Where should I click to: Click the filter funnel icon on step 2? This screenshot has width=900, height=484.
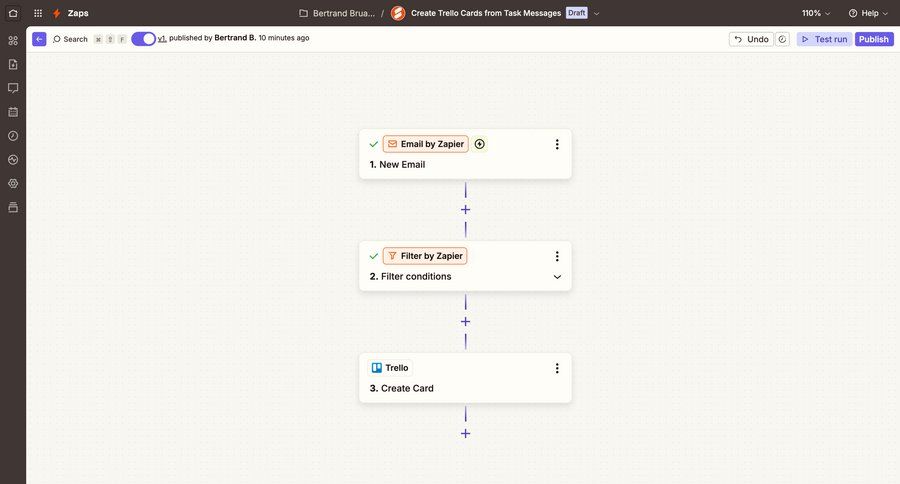[x=392, y=256]
